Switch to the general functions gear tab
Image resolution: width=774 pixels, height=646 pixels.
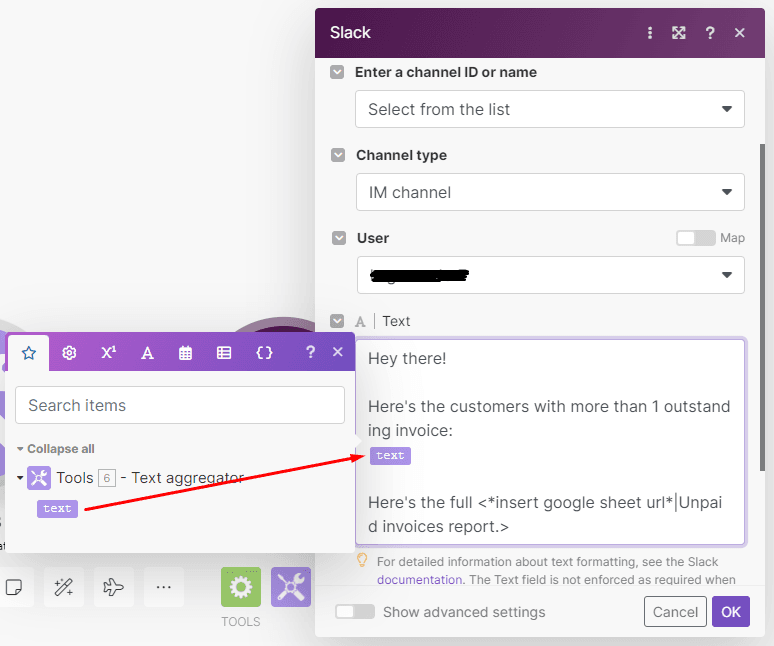pyautogui.click(x=69, y=352)
